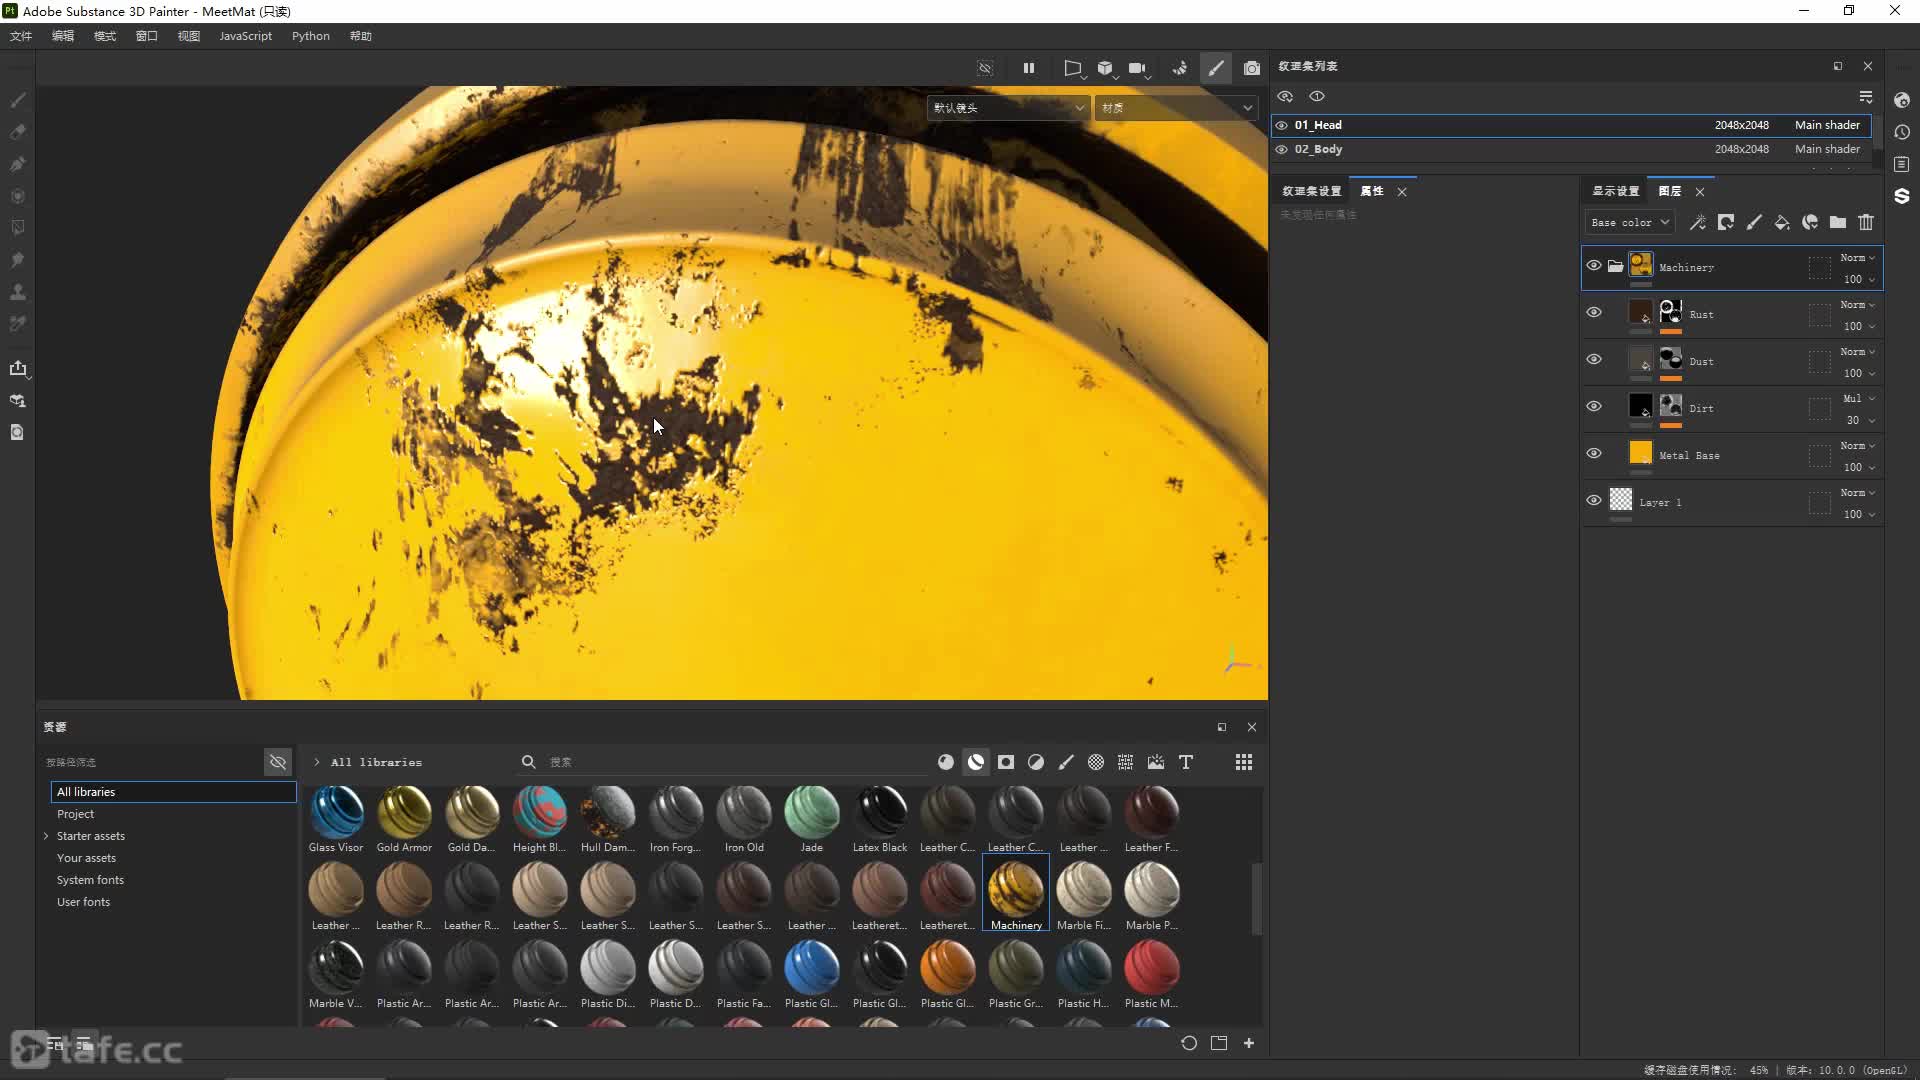Select Your assets in library list
Viewport: 1920px width, 1080px height.
point(86,858)
